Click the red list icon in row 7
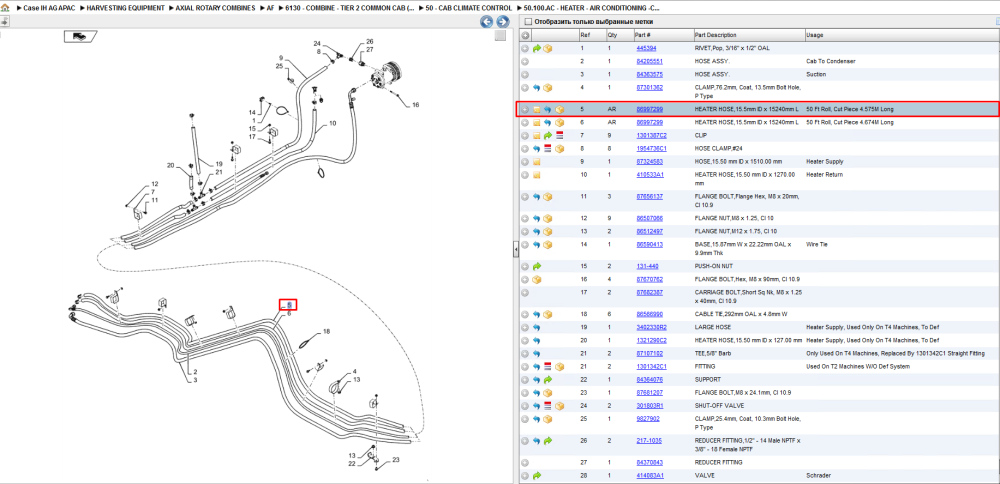1000x484 pixels. pos(560,136)
